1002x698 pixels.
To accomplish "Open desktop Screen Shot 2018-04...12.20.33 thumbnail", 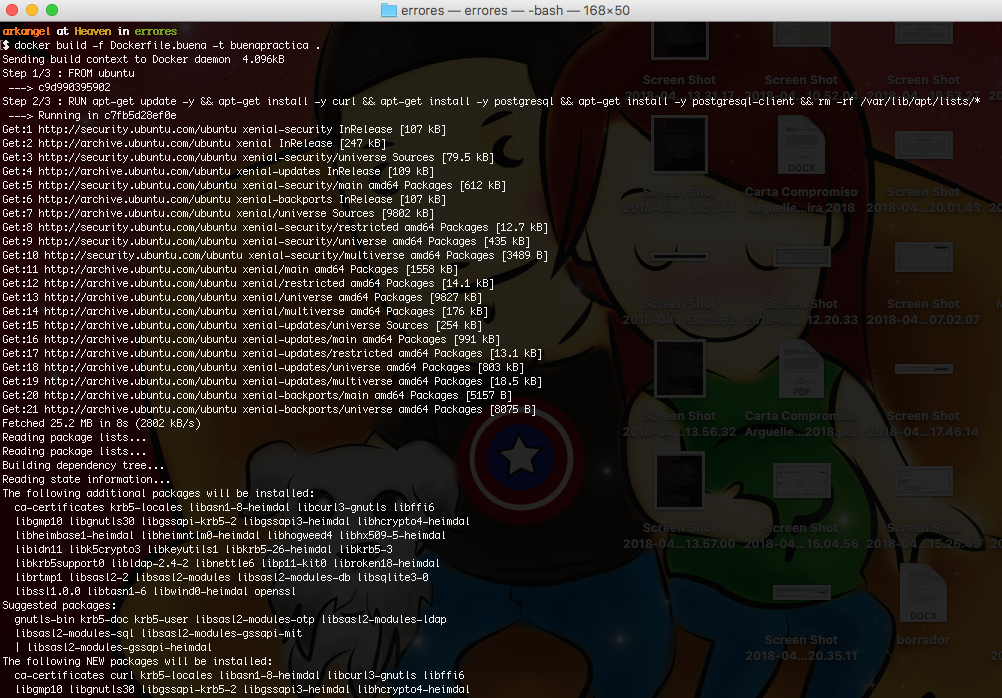I will click(801, 257).
